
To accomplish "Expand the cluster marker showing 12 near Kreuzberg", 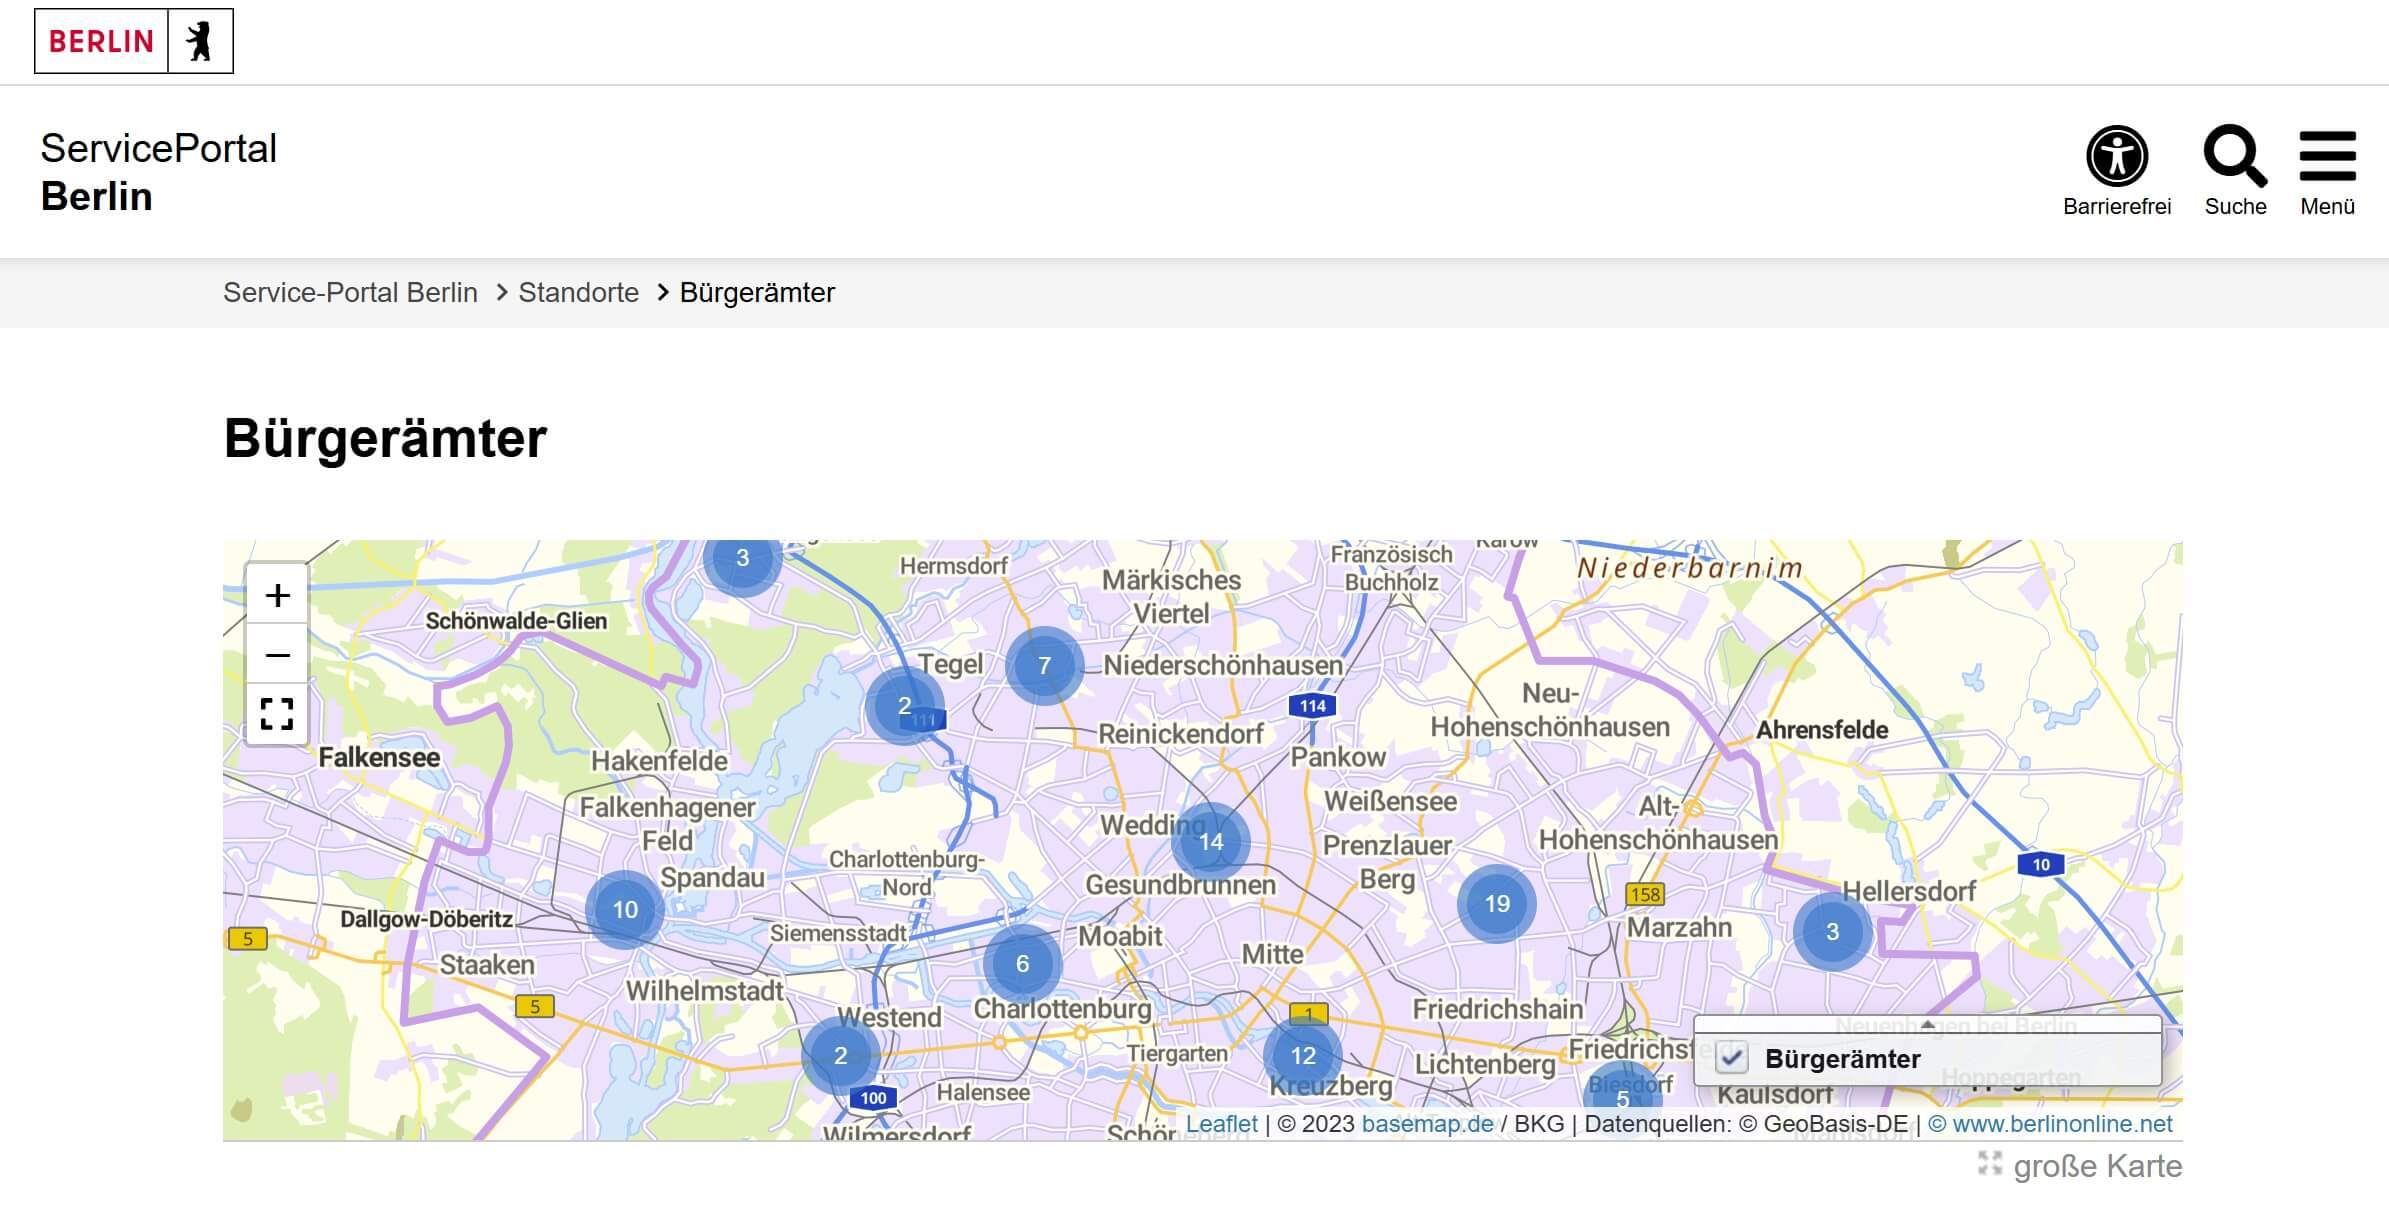I will tap(1303, 1055).
